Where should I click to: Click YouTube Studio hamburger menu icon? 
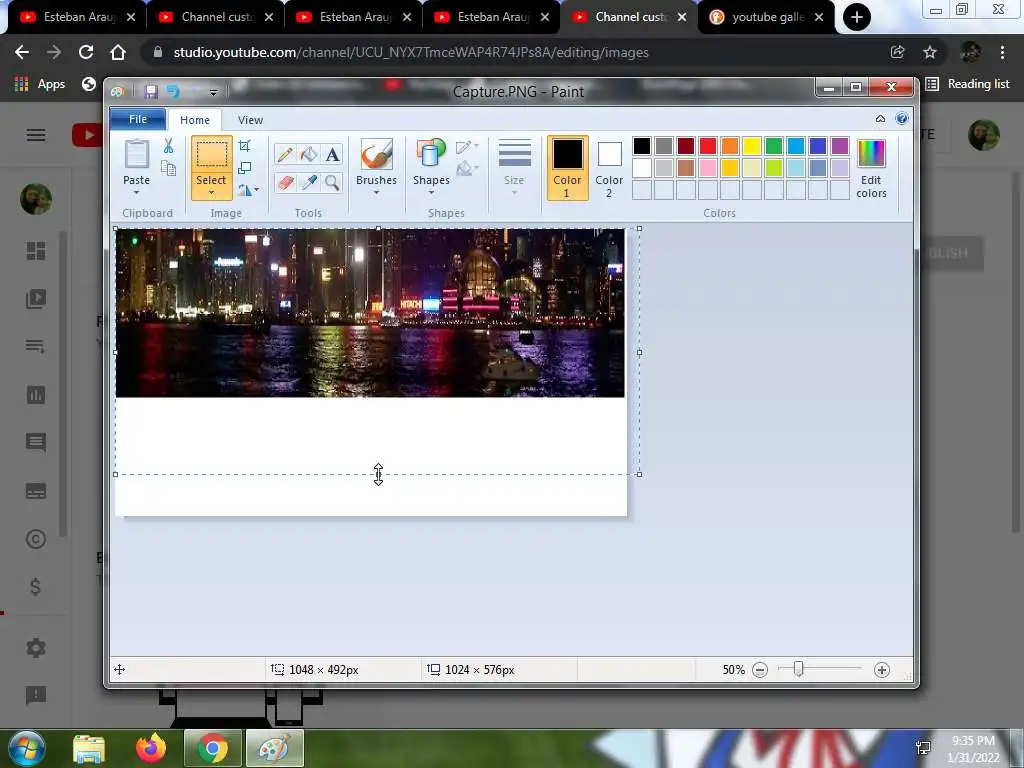pos(36,135)
